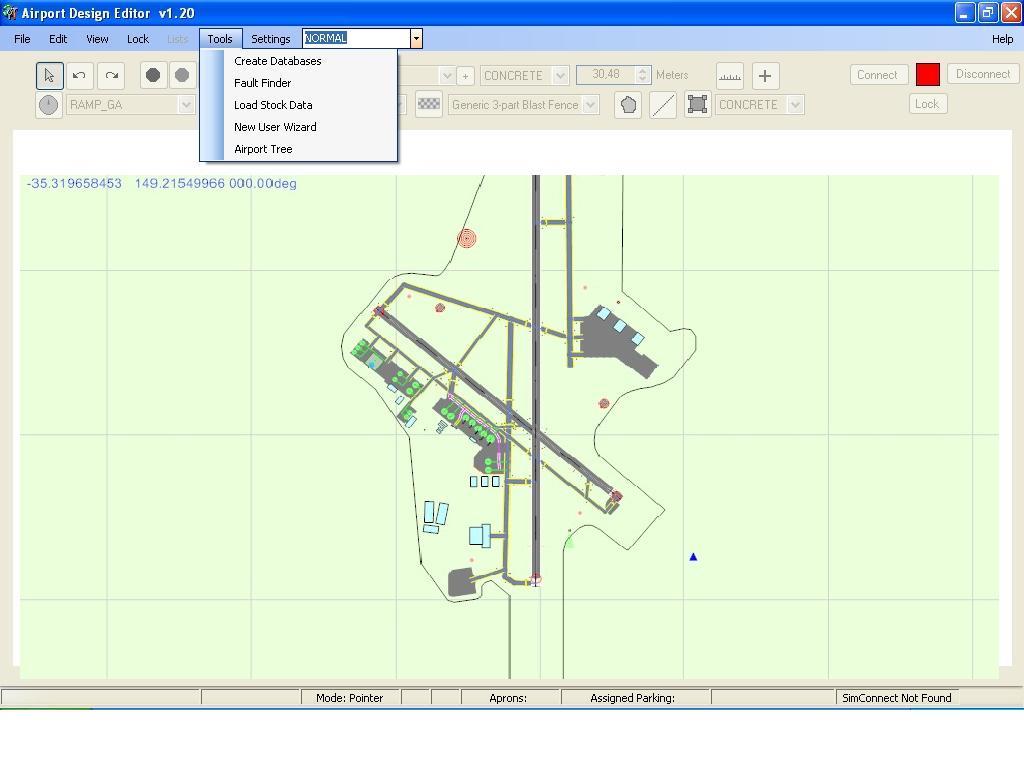
Task: Select Airport Tree menu entry
Action: click(263, 149)
